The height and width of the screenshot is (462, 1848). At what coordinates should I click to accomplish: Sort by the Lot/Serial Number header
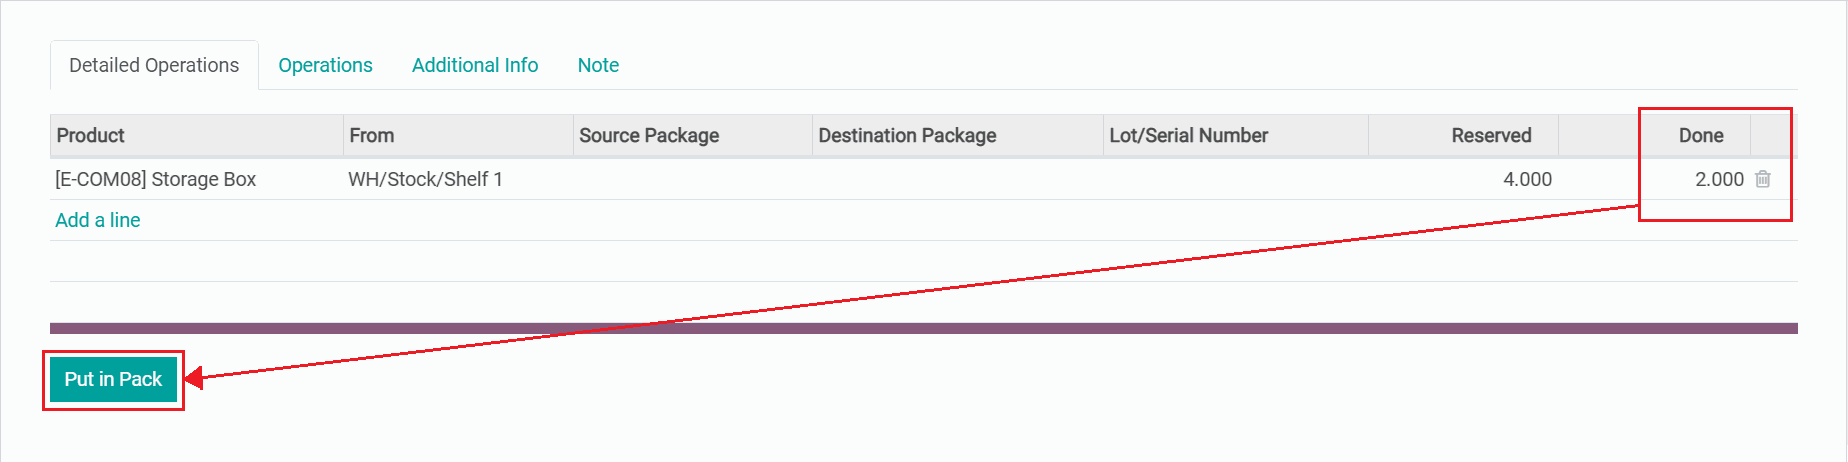[x=1188, y=135]
